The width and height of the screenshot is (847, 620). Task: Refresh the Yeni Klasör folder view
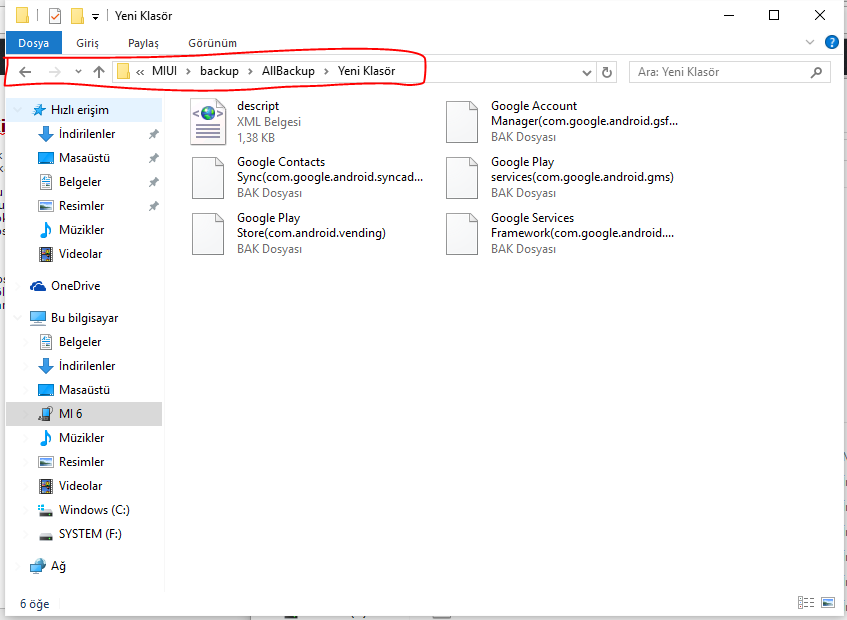point(607,72)
